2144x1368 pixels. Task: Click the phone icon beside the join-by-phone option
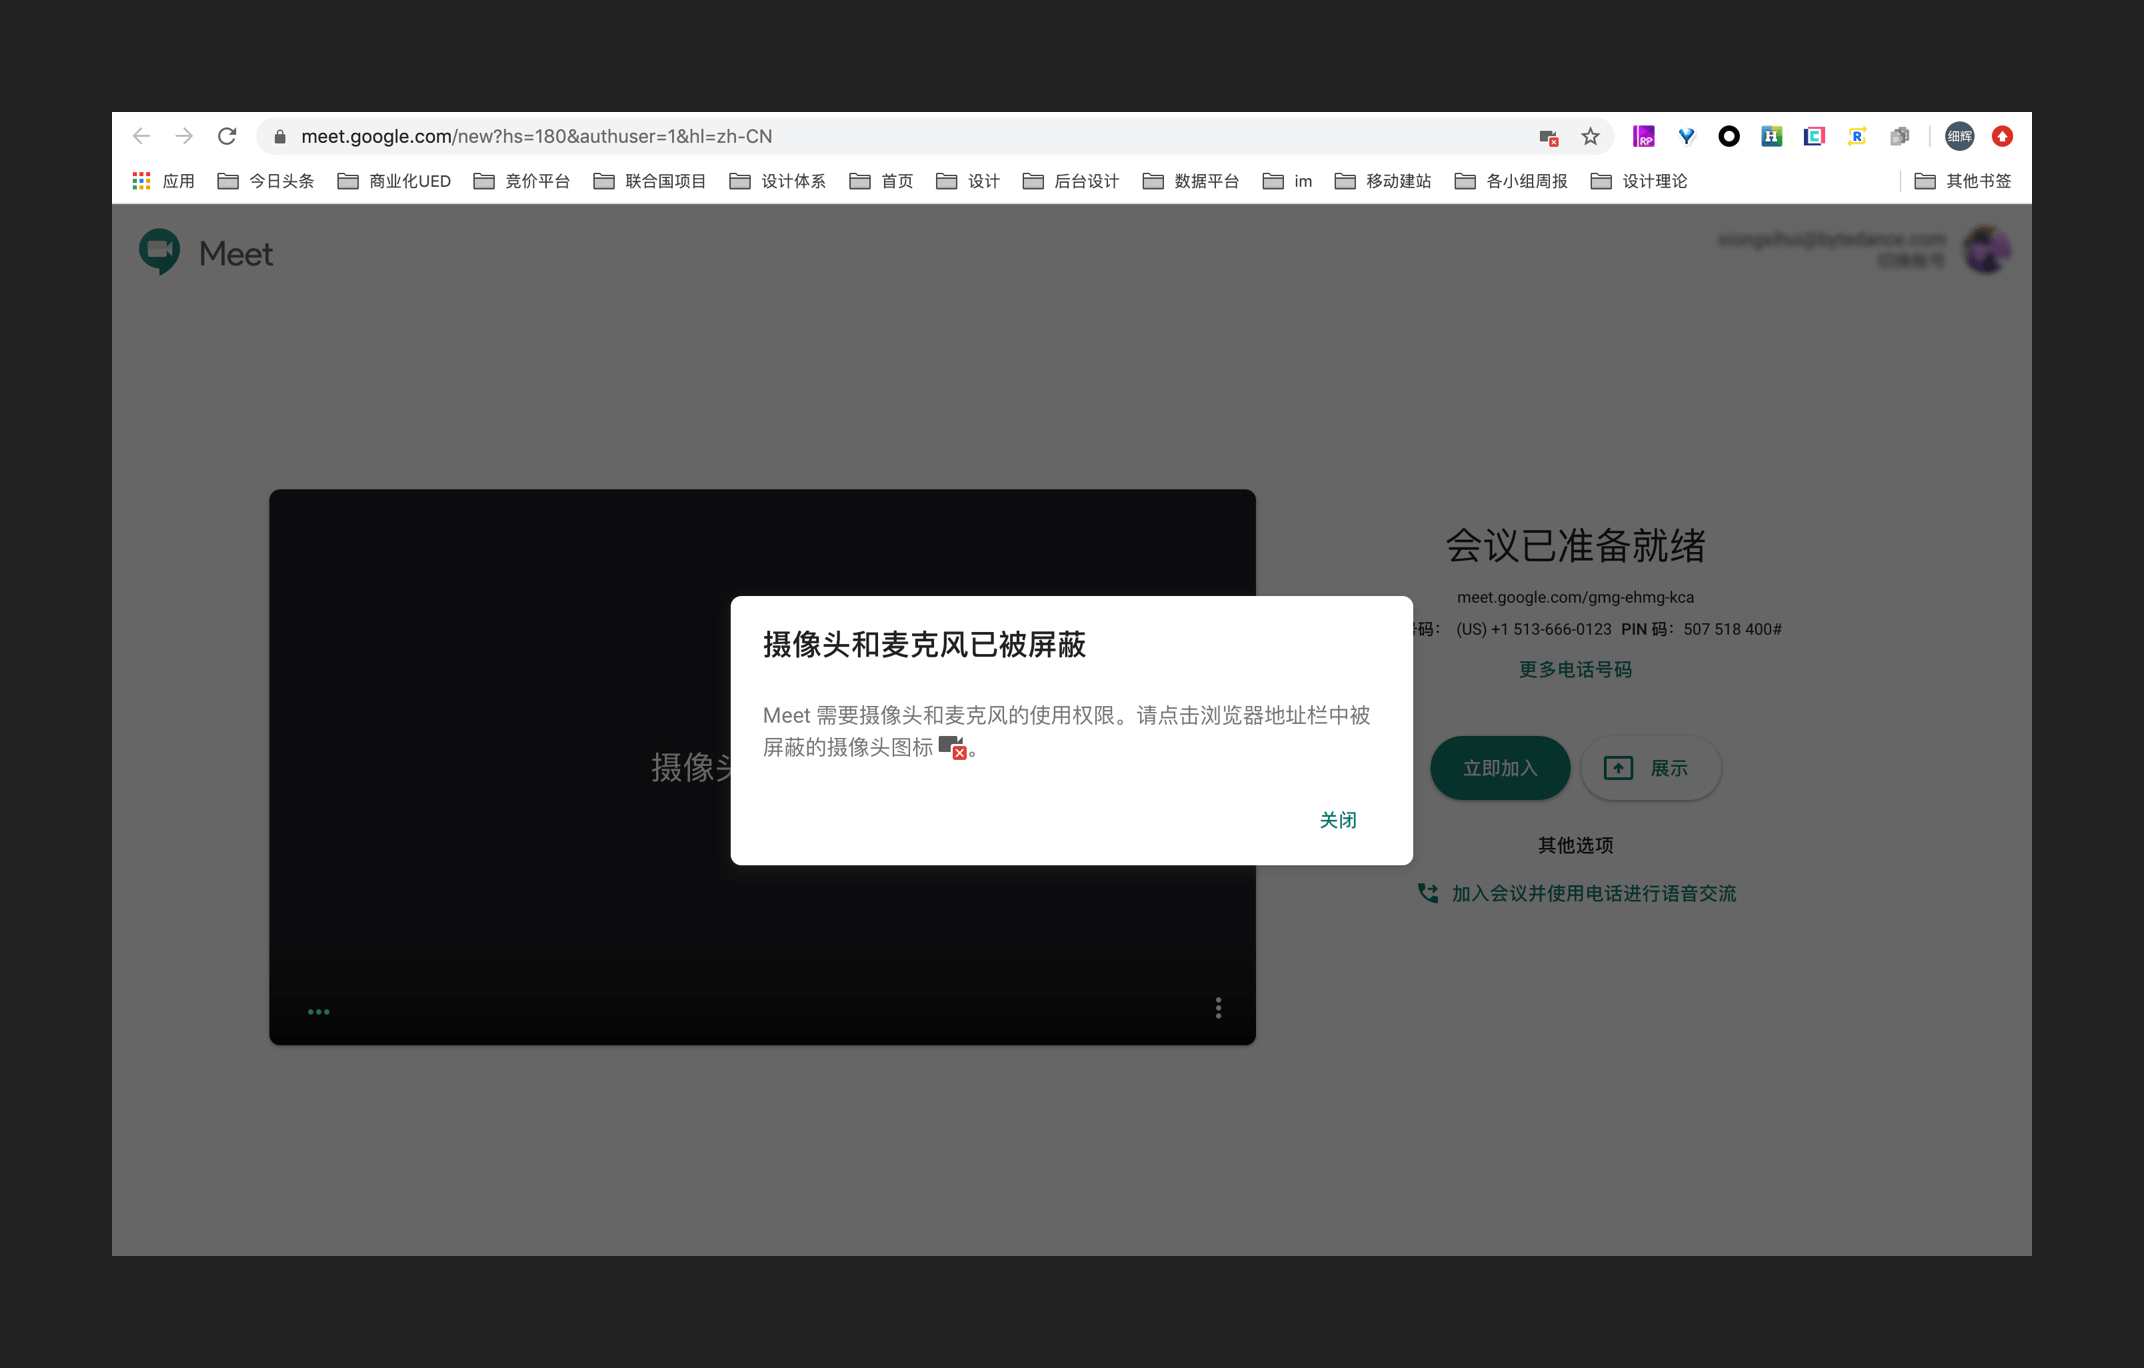pyautogui.click(x=1428, y=893)
